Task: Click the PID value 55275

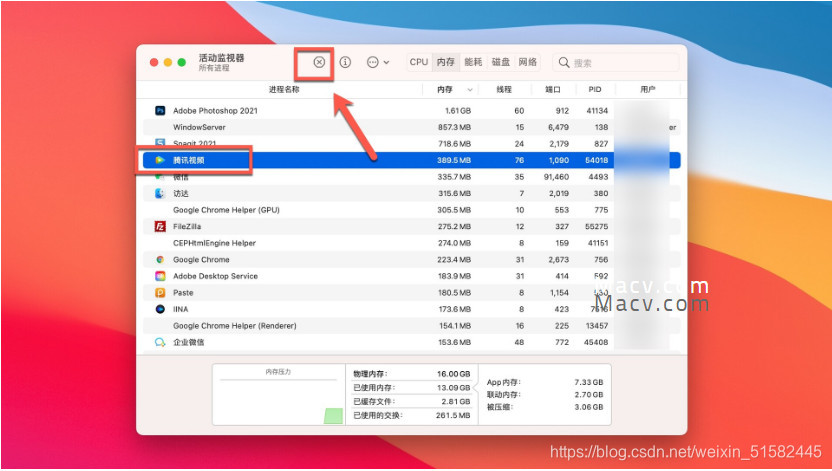Action: coord(597,226)
